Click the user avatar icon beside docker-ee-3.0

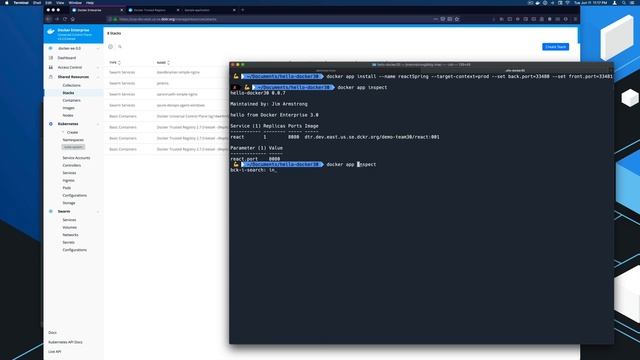pos(51,48)
